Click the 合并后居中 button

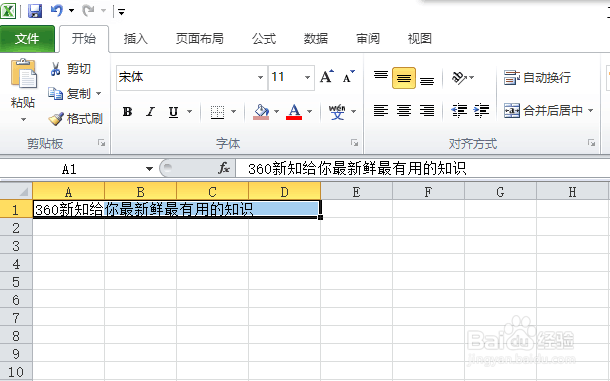(543, 111)
